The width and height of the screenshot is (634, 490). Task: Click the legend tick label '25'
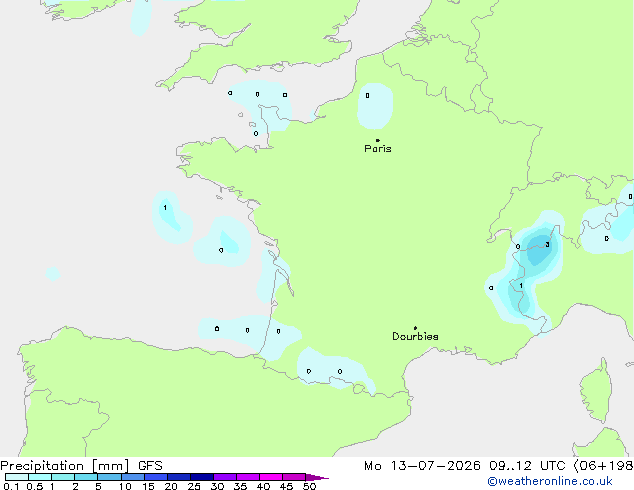click(x=194, y=486)
